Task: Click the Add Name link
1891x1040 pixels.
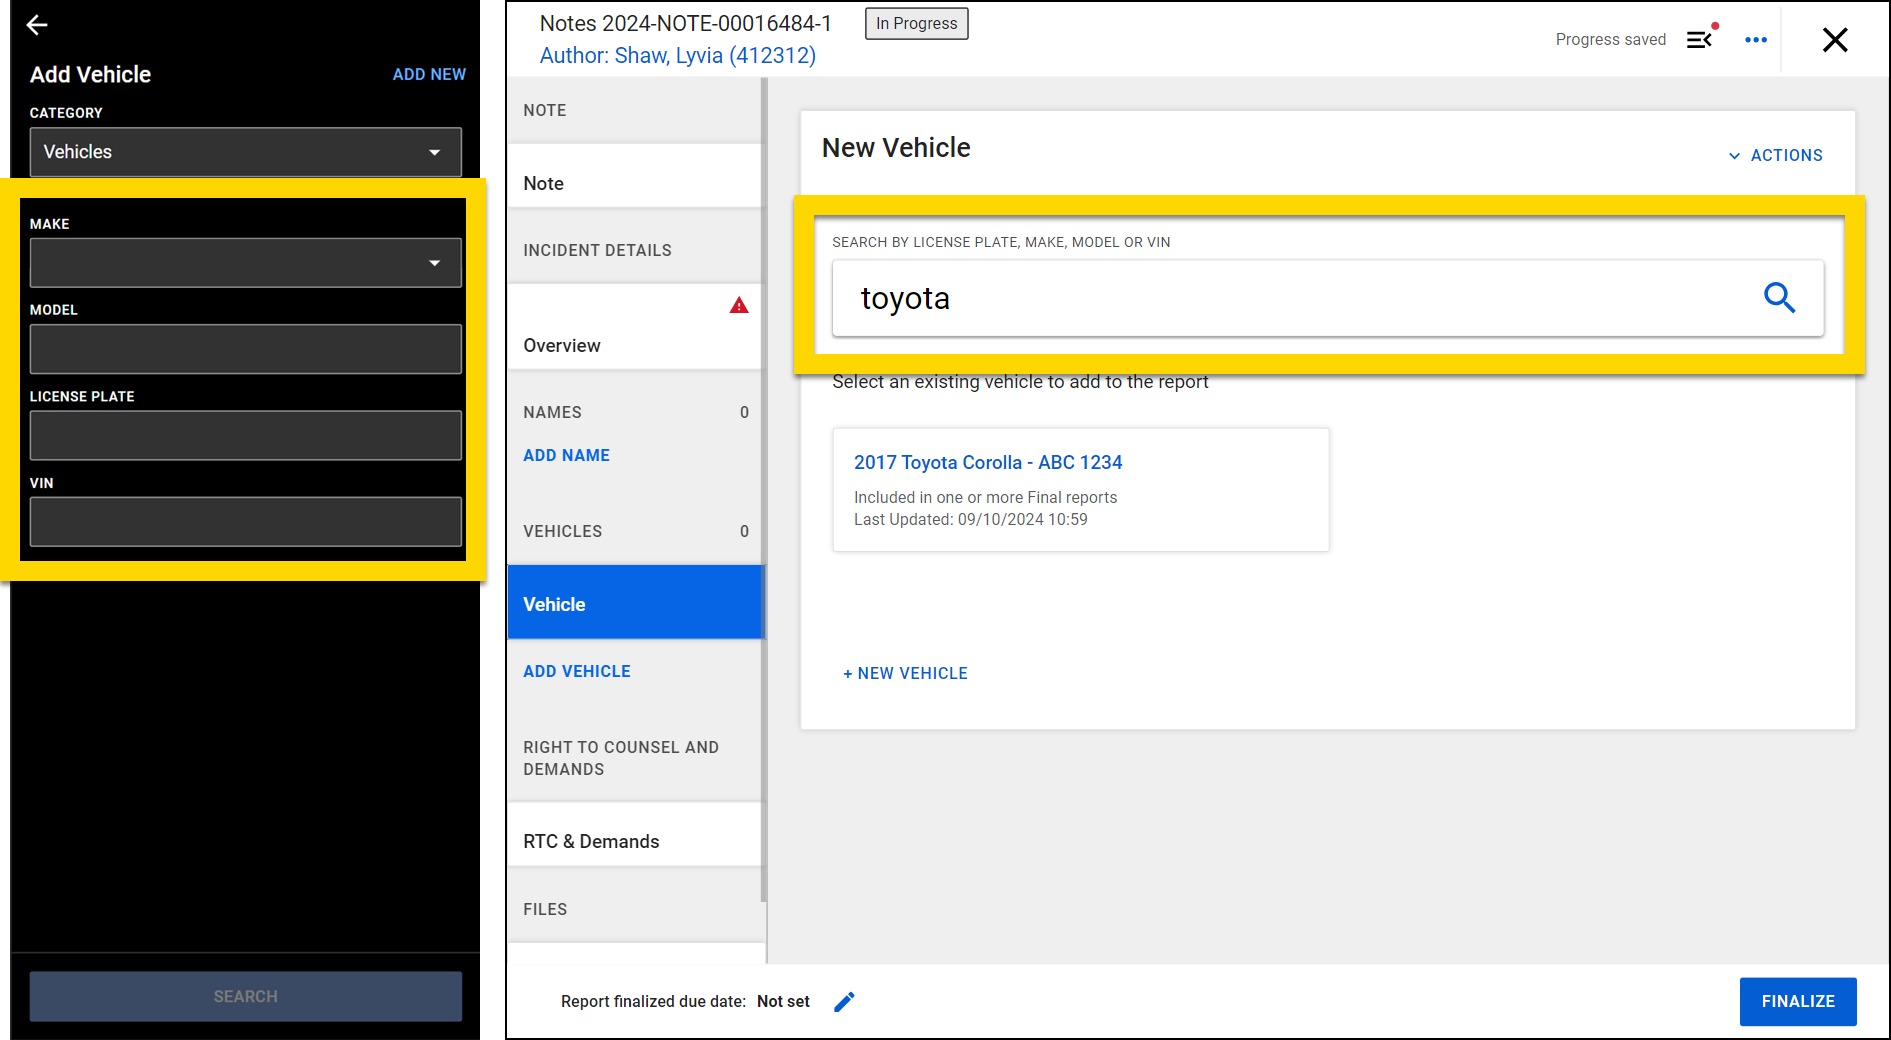Action: point(566,456)
